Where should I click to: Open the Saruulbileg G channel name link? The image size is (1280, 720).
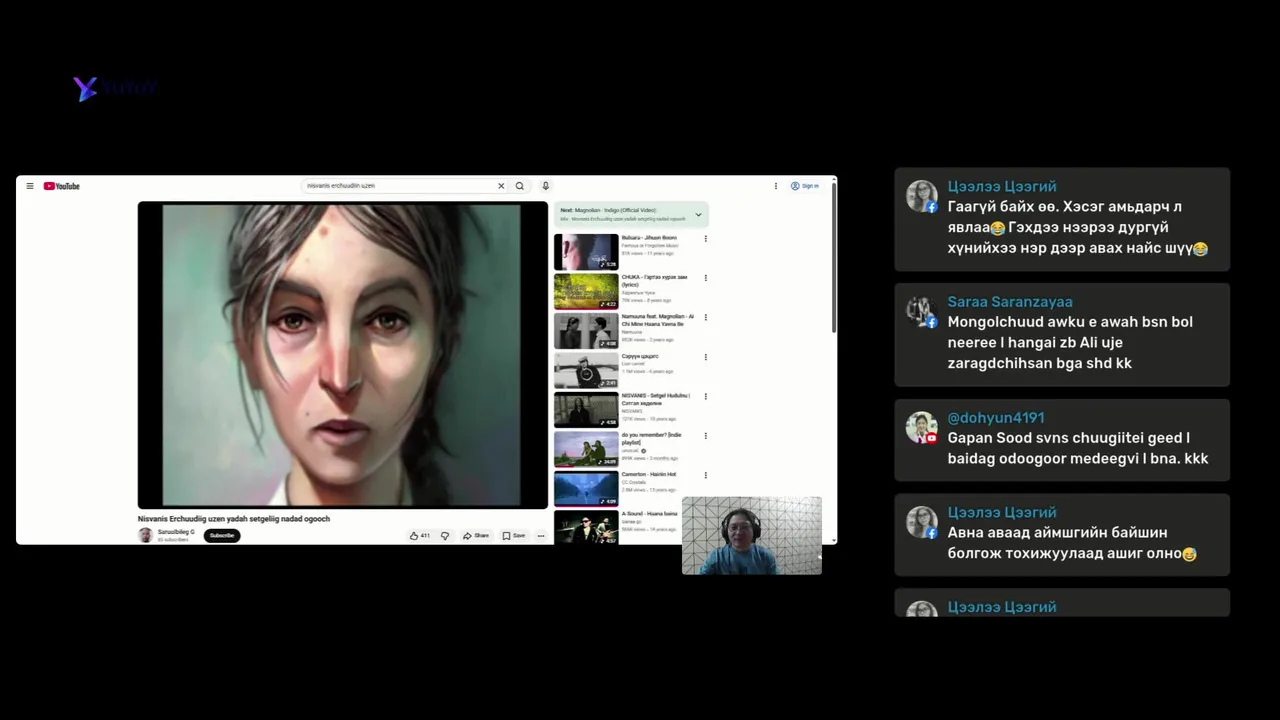[176, 532]
